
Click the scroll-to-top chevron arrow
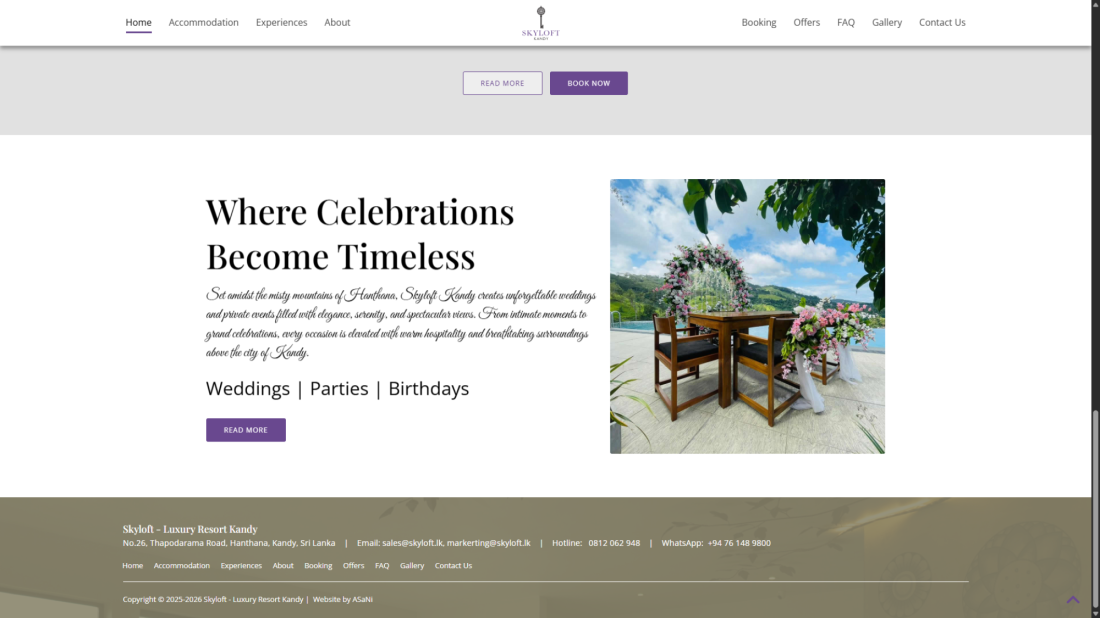[x=1073, y=600]
